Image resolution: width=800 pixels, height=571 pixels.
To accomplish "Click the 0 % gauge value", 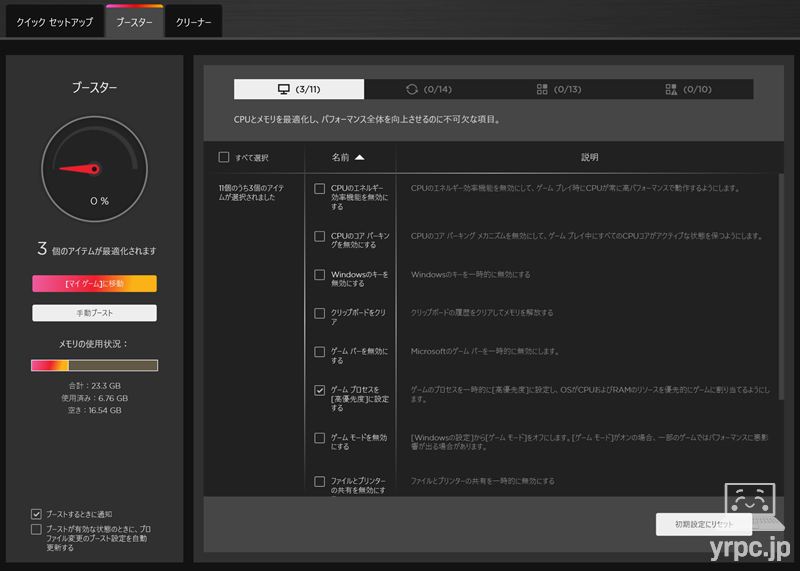I will pos(99,201).
